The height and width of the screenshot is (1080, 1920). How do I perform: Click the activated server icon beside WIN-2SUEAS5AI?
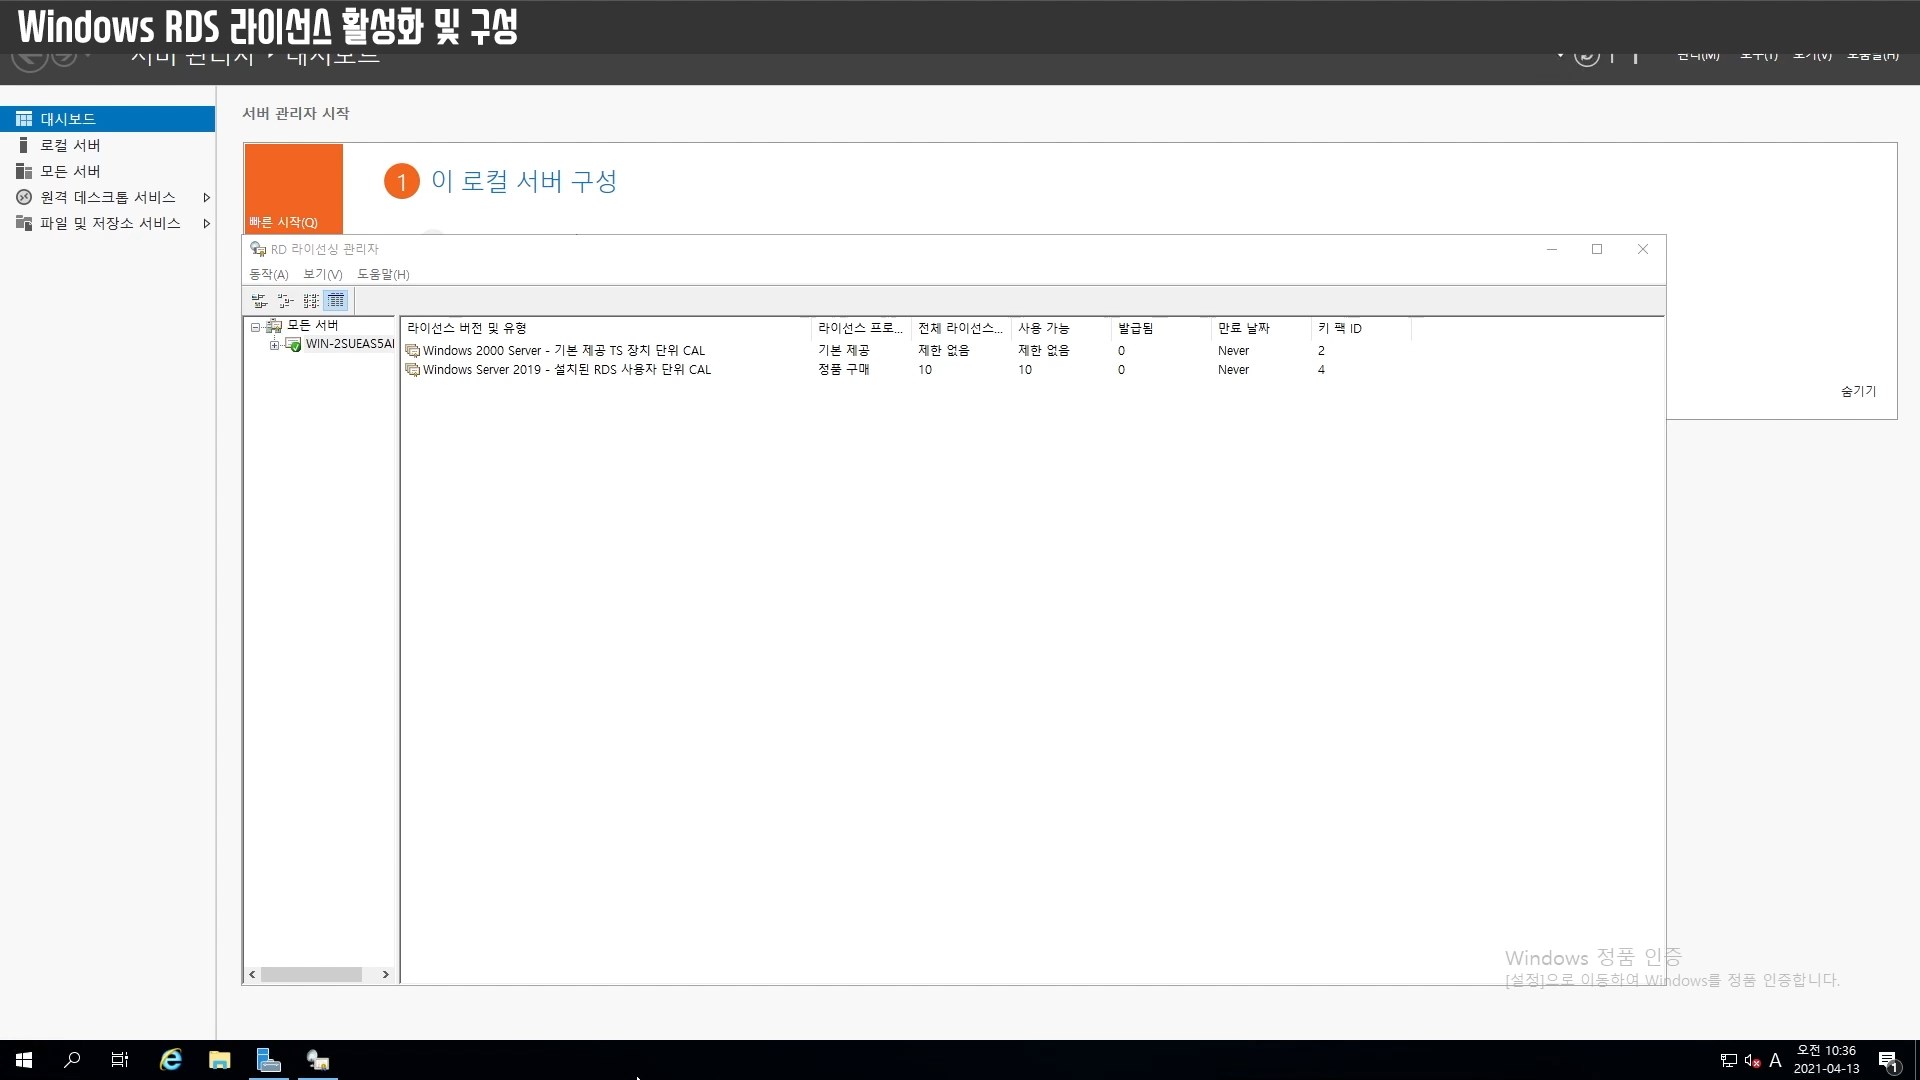(x=293, y=344)
